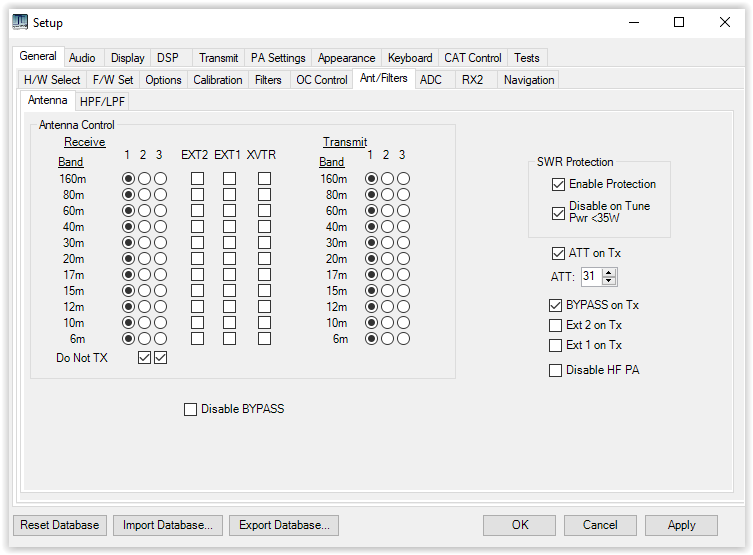Click the Reset Database button
This screenshot has width=753, height=555.
point(60,525)
